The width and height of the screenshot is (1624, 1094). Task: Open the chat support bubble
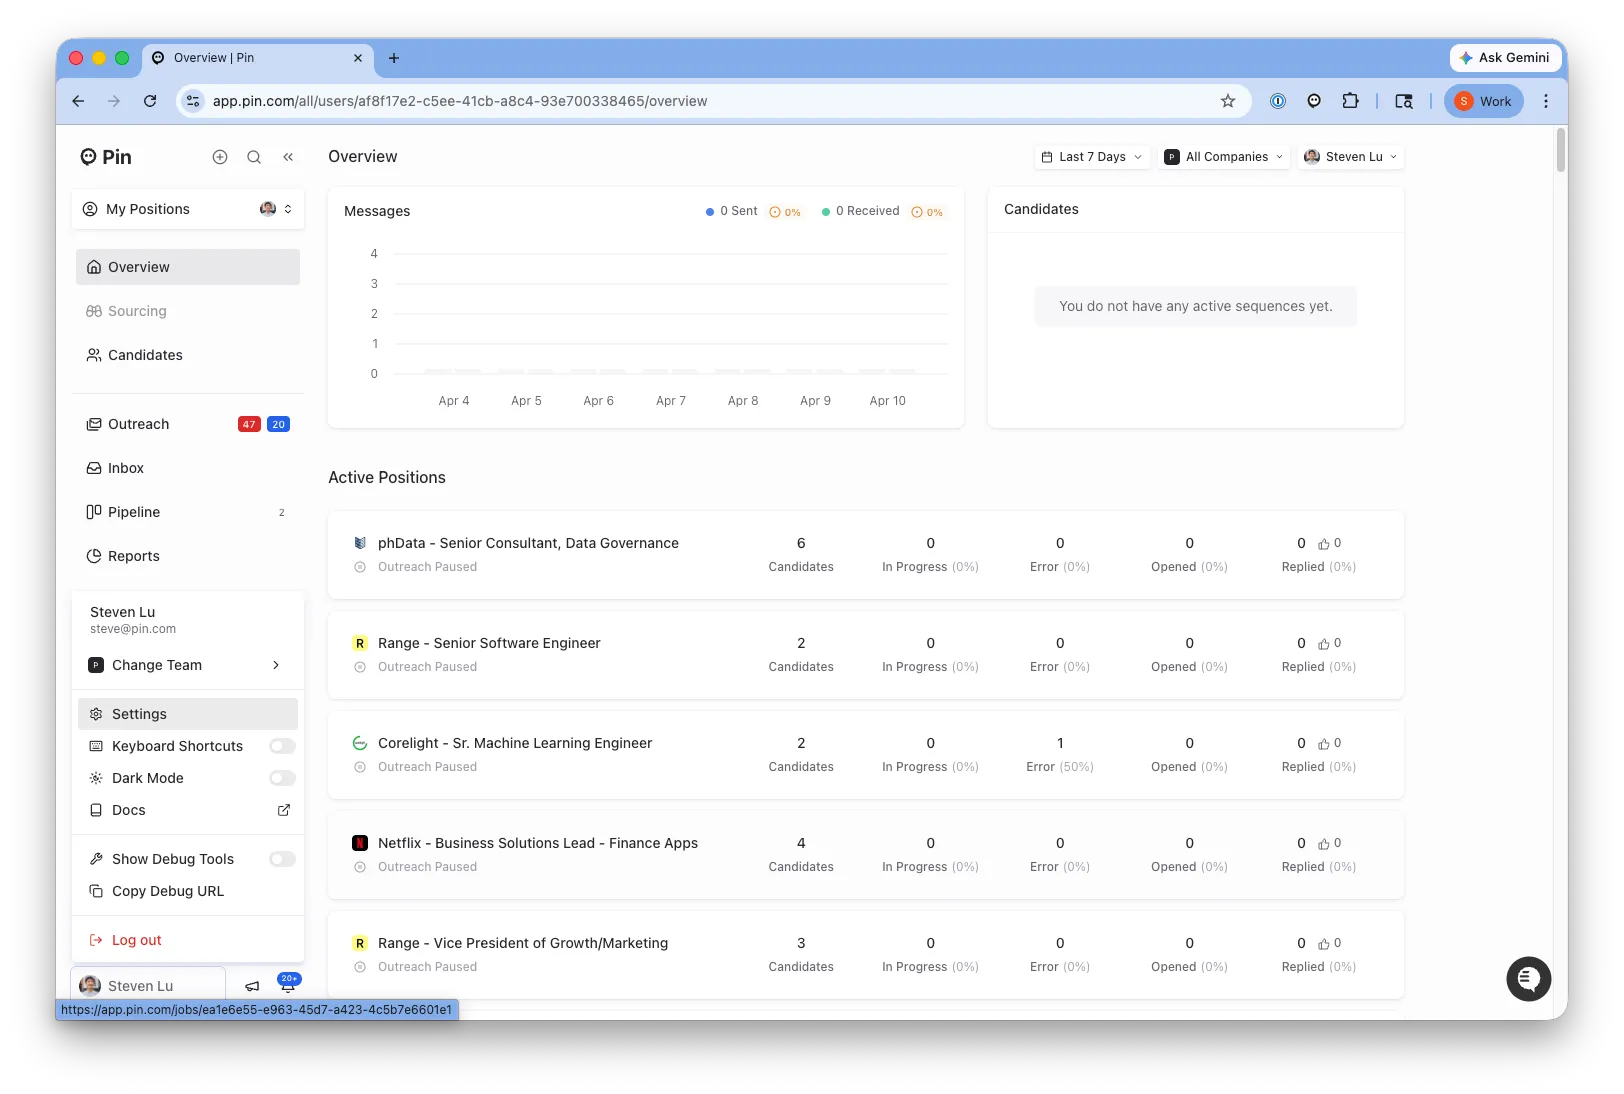tap(1528, 979)
